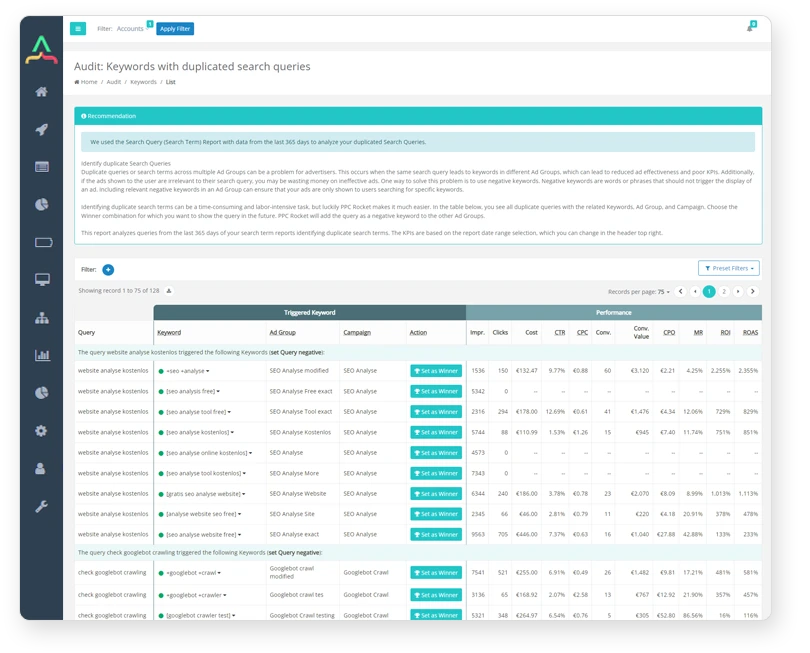Open the user profile icon in the sidebar
Screen dimensions: 810x653
(x=41, y=468)
